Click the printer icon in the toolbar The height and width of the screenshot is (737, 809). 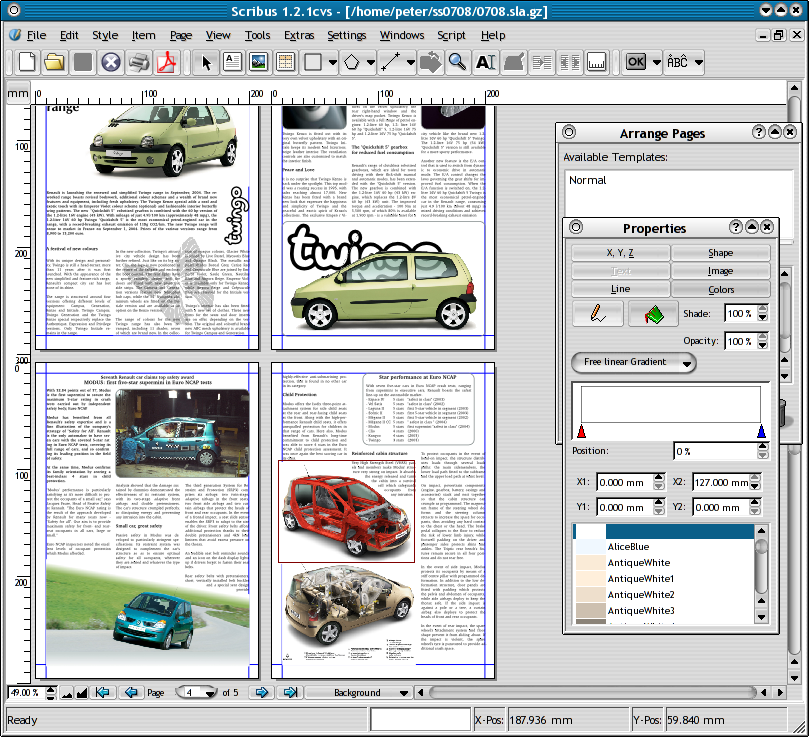(x=138, y=62)
